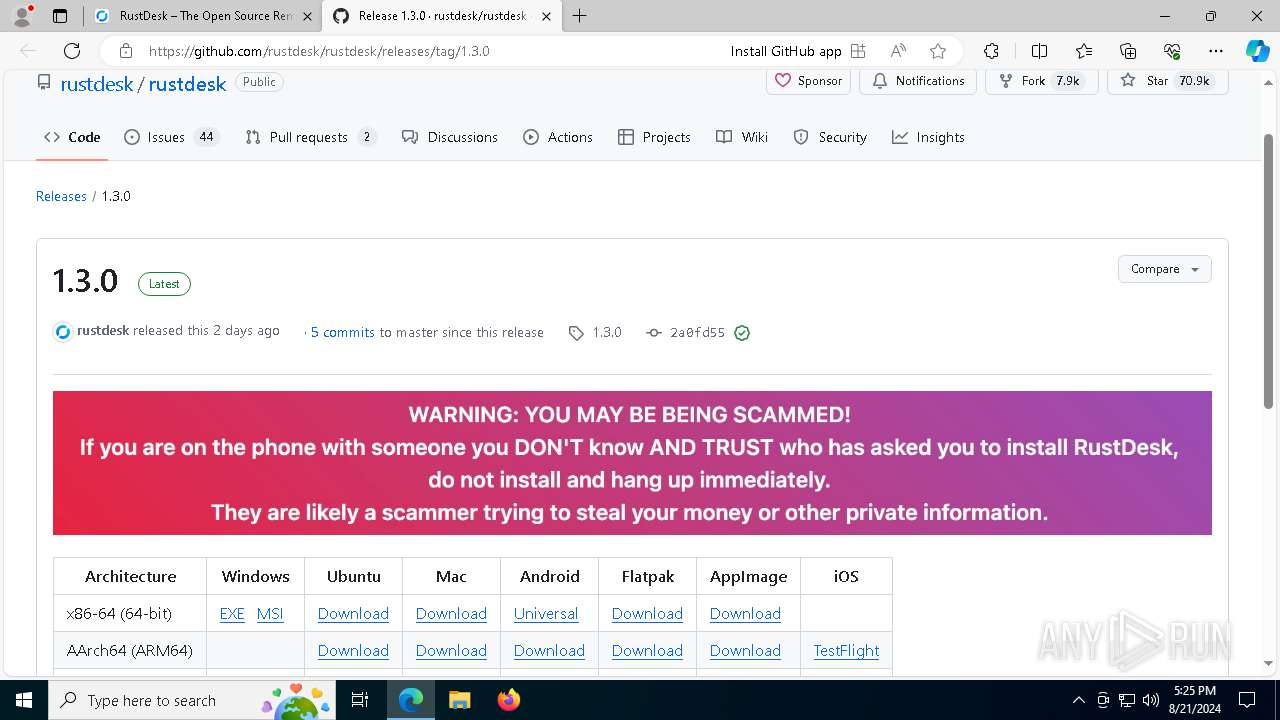Open the iOS TestFlight link
This screenshot has width=1280, height=720.
click(846, 651)
